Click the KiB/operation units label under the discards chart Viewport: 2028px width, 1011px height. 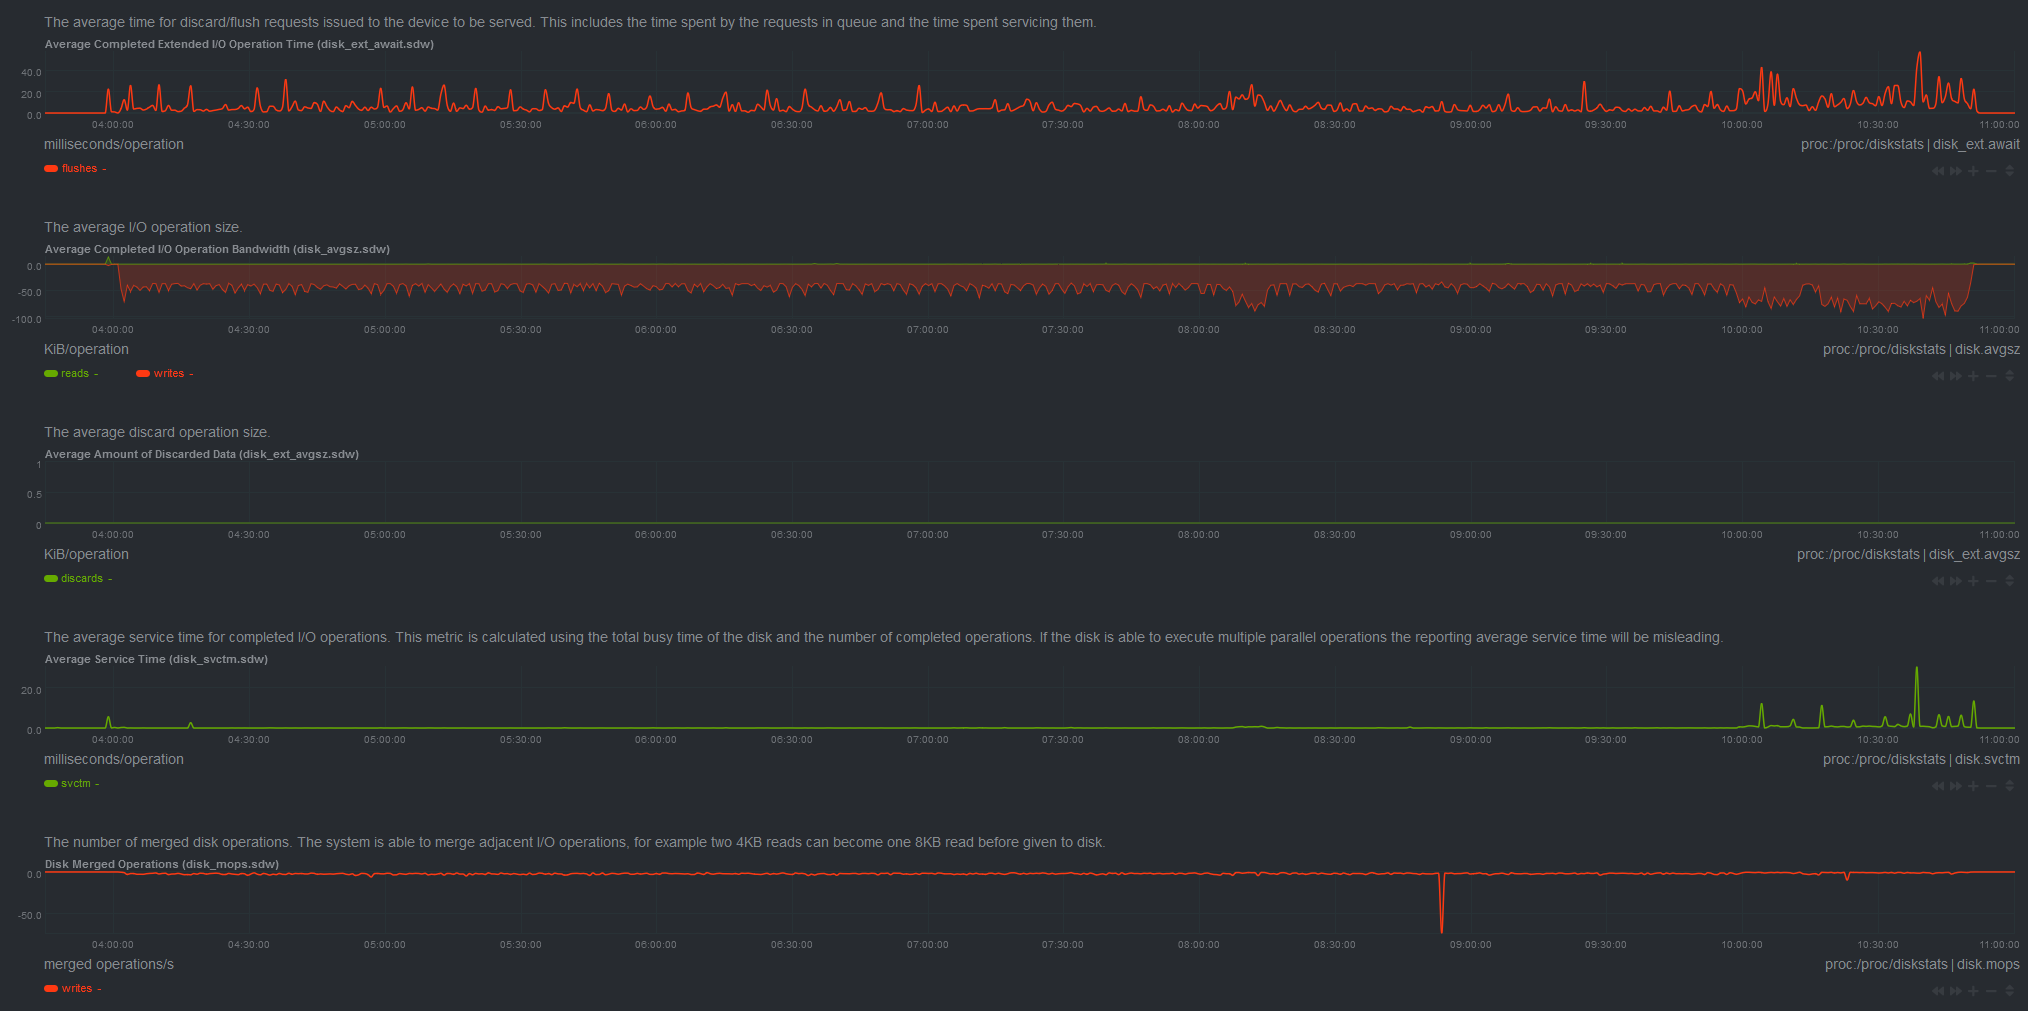point(86,555)
